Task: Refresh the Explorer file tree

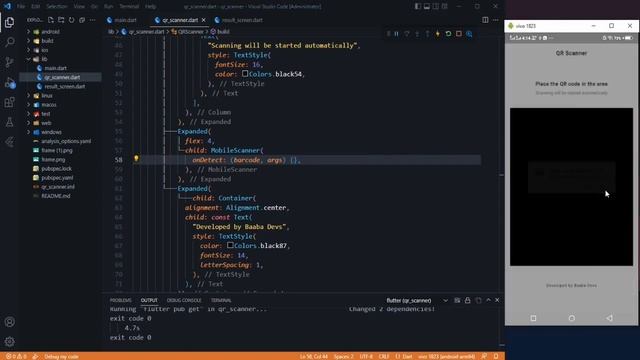Action: 71,20
